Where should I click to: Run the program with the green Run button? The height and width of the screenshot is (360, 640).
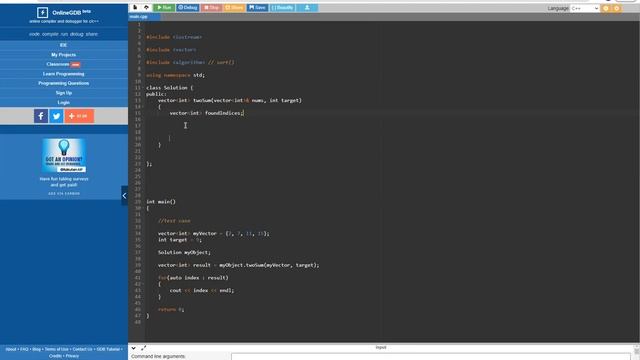point(164,7)
